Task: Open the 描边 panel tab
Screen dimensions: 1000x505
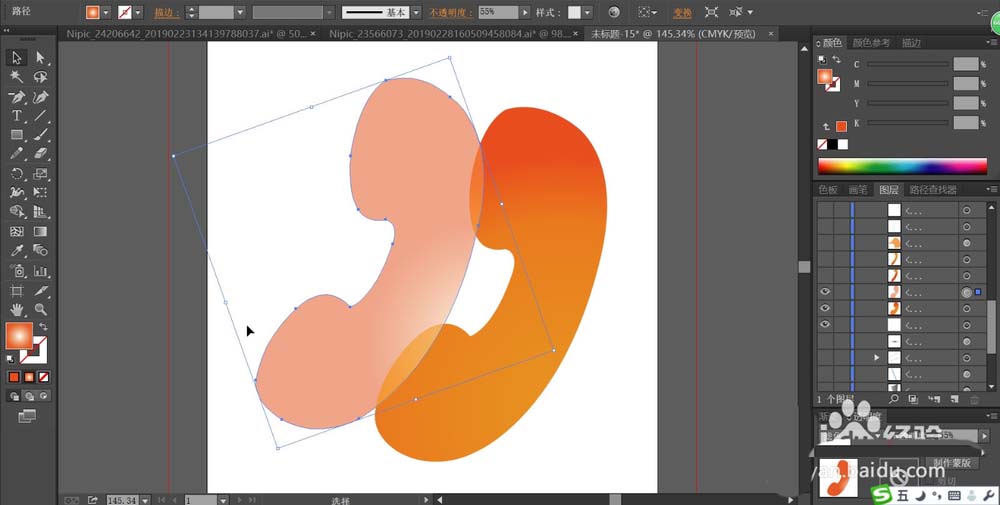Action: (911, 43)
